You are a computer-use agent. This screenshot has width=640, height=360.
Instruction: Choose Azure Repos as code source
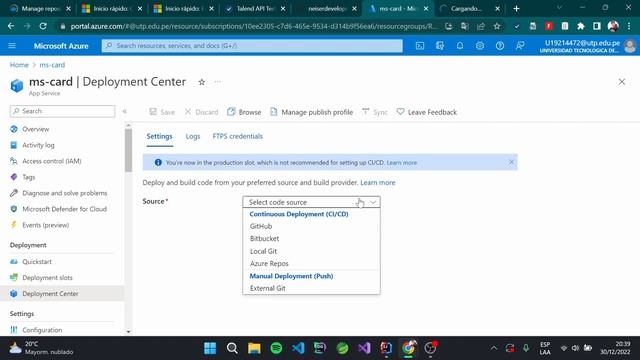click(x=269, y=264)
